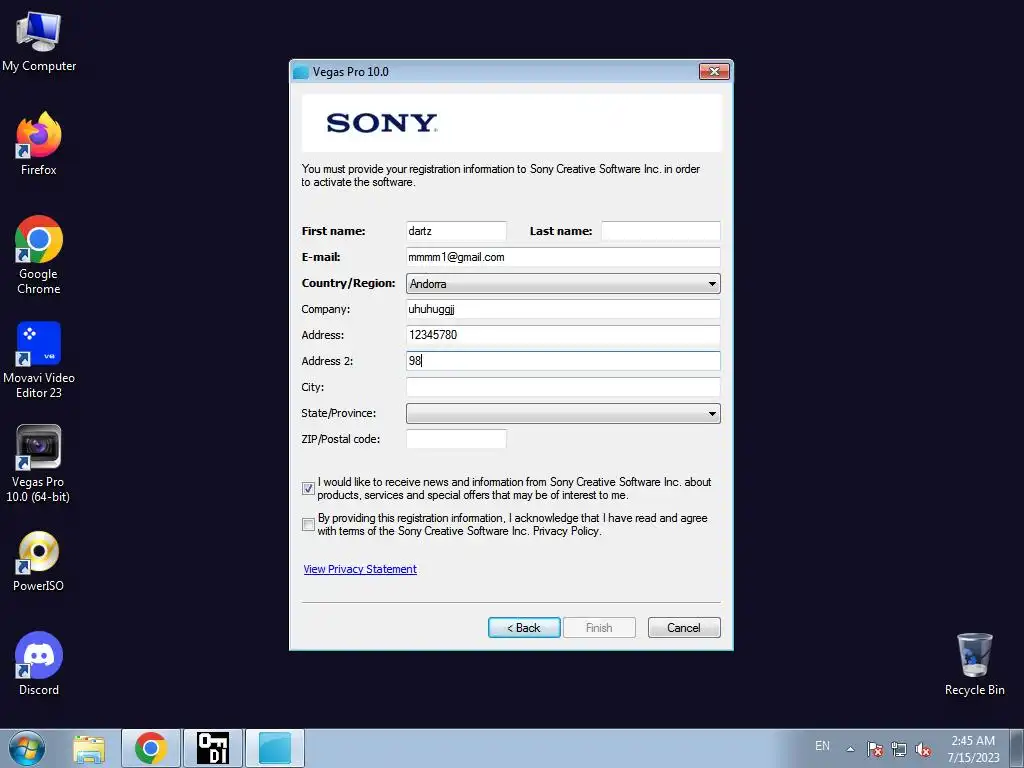Screen dimensions: 1024x768
Task: Click the E-mail input field
Action: click(x=563, y=257)
